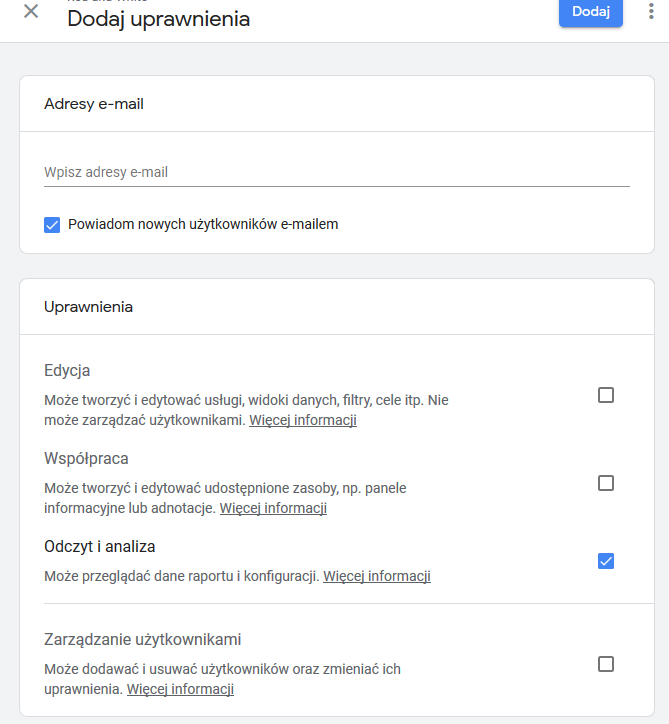Click the Uprawnienia section header

89,307
